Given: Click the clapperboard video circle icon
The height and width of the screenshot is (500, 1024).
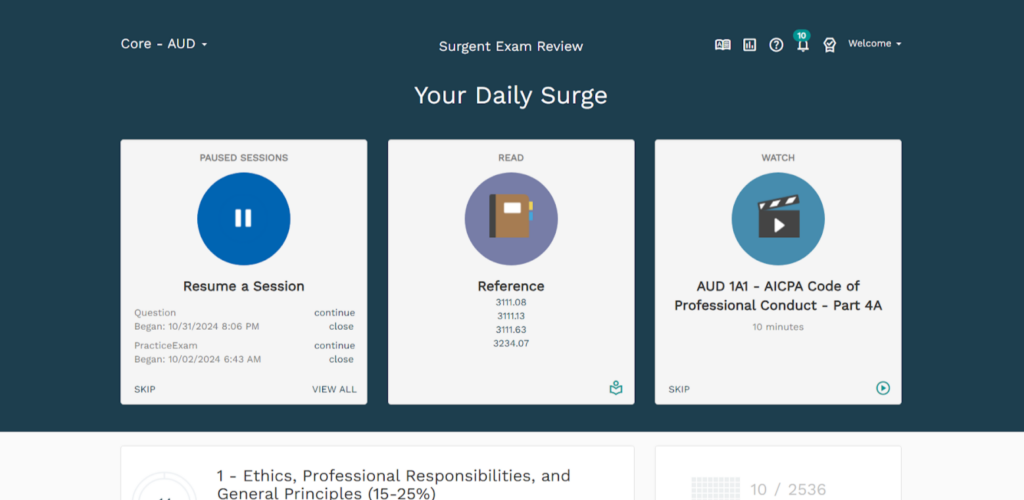Looking at the screenshot, I should click(x=778, y=219).
